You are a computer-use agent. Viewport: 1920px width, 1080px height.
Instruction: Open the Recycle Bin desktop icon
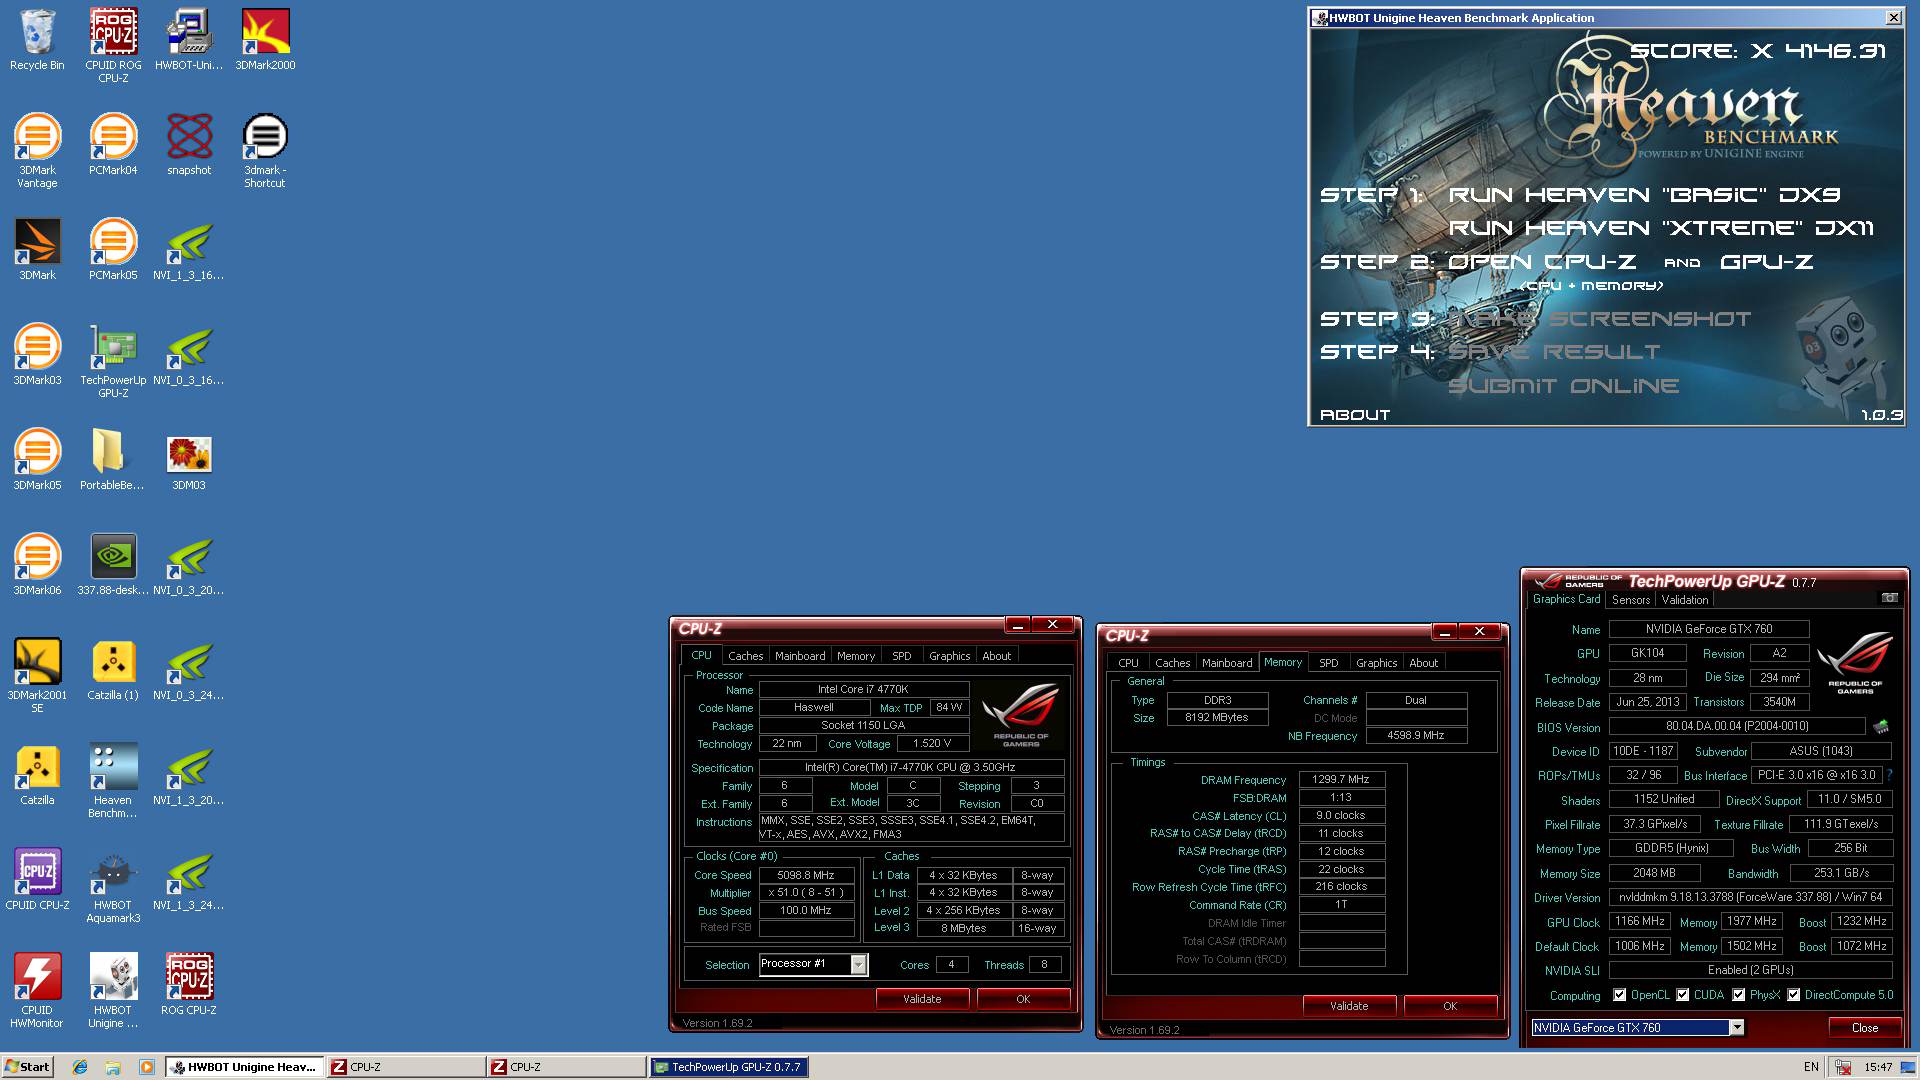[x=37, y=40]
